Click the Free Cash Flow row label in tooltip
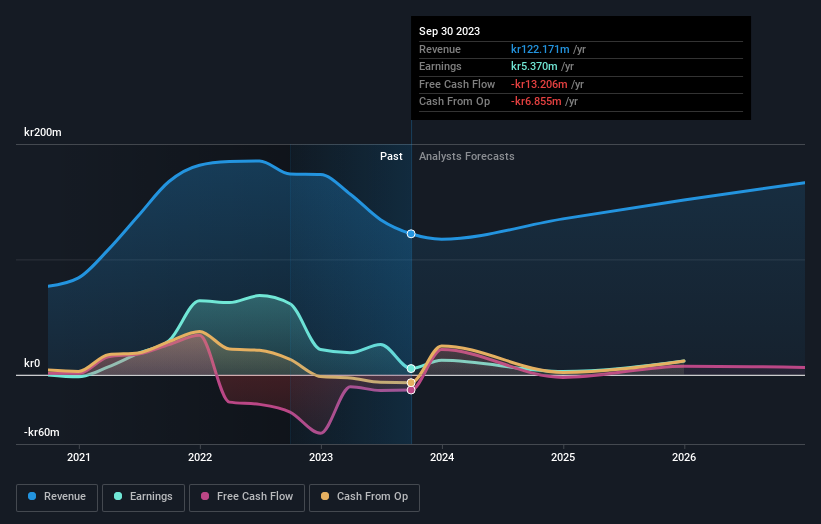The height and width of the screenshot is (524, 821). pyautogui.click(x=457, y=84)
